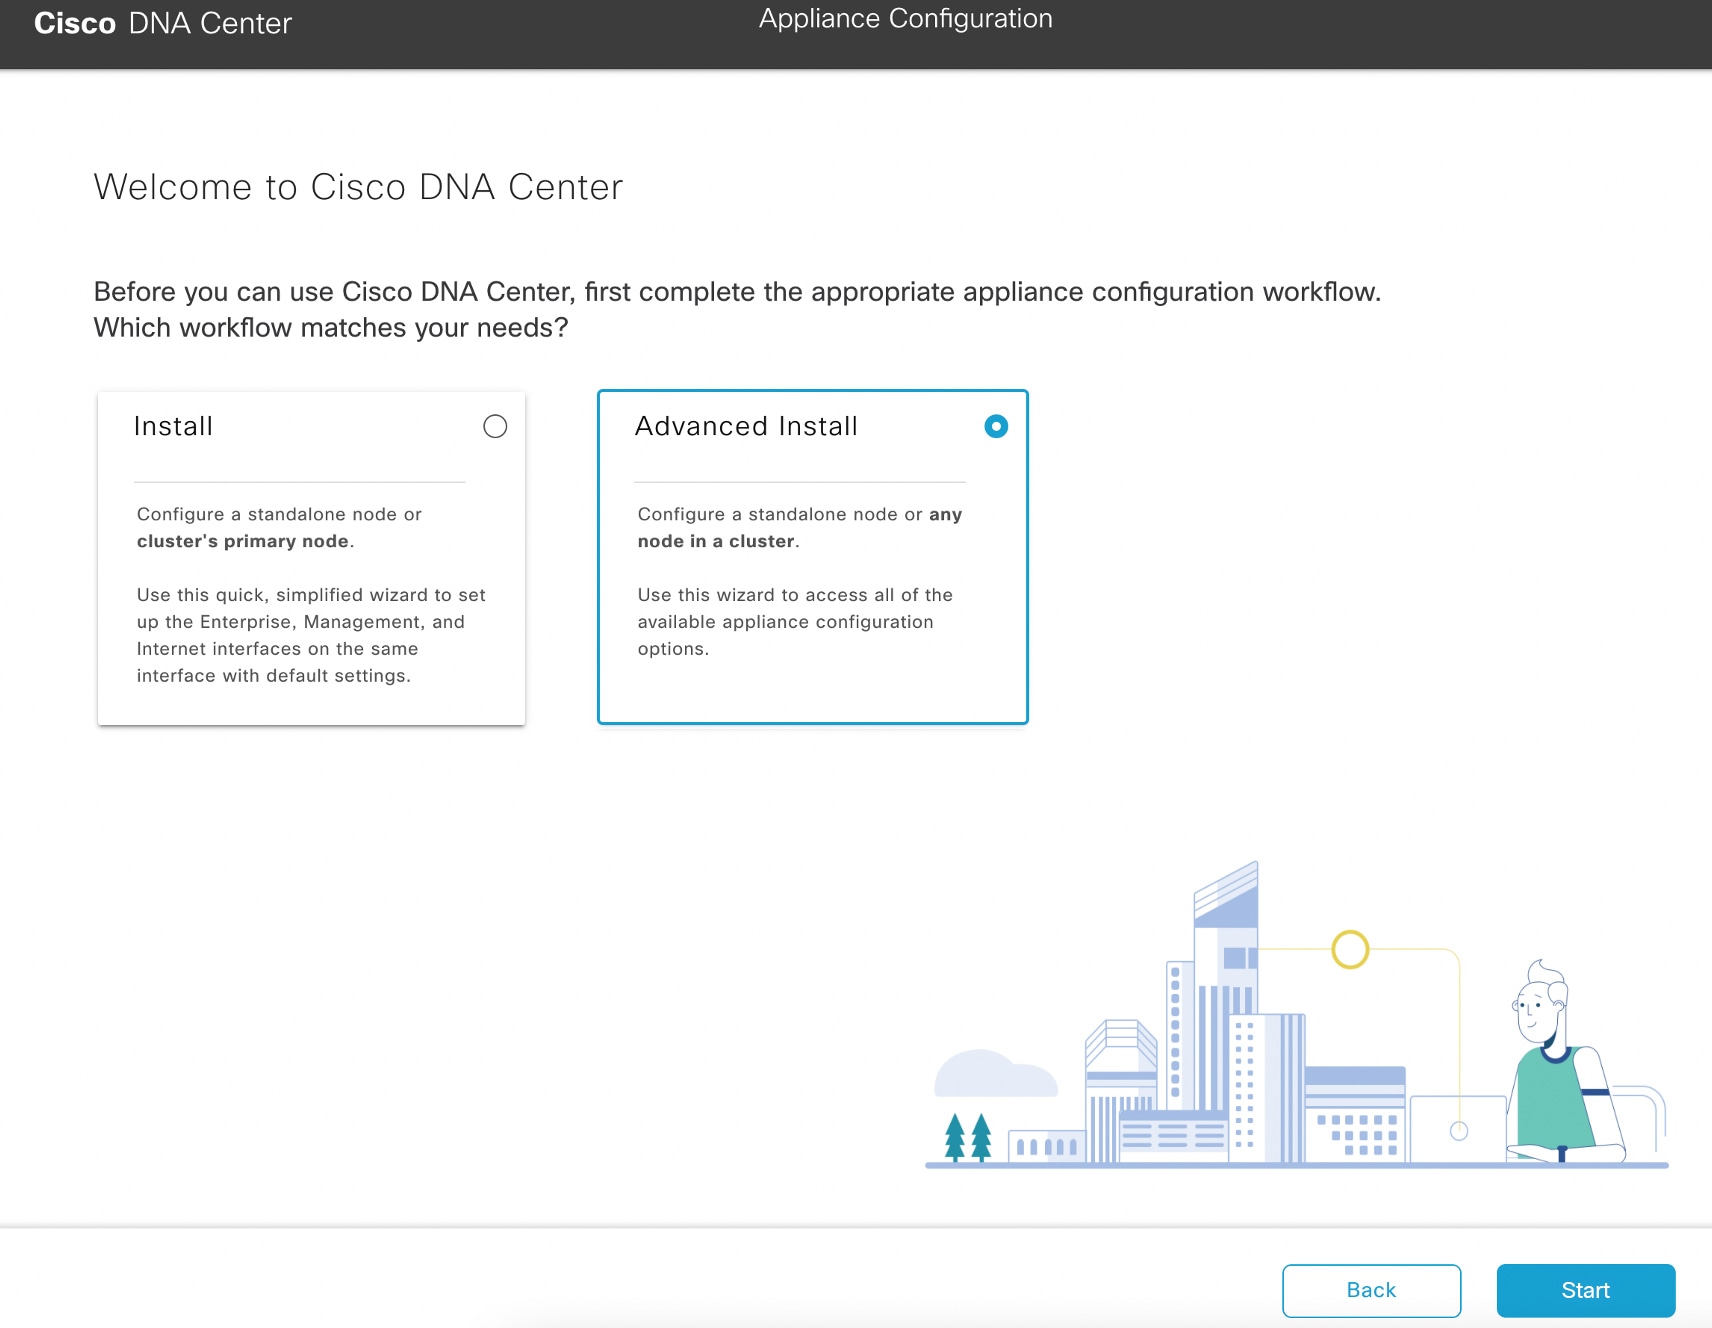
Task: Click the 'node in a cluster' bold text
Action: click(716, 541)
